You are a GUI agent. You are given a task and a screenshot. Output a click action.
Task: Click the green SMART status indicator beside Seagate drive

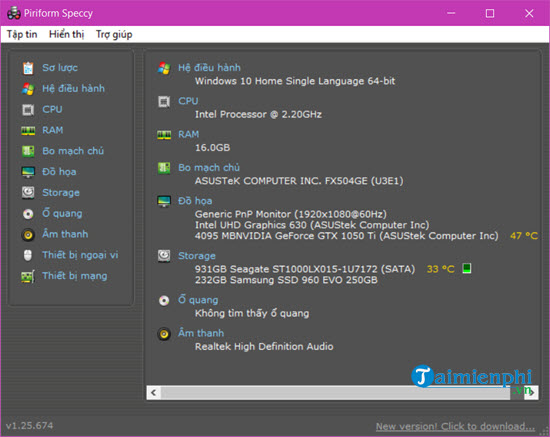tap(467, 268)
